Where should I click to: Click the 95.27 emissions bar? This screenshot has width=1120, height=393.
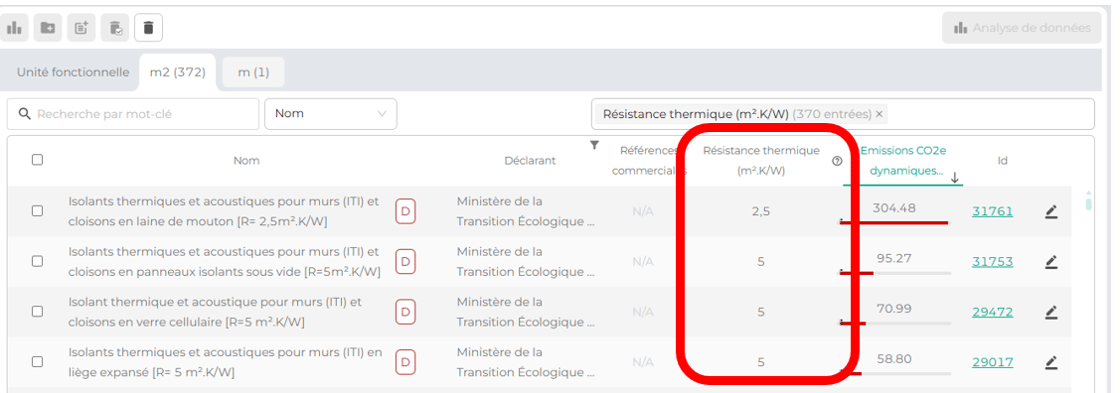tap(894, 273)
